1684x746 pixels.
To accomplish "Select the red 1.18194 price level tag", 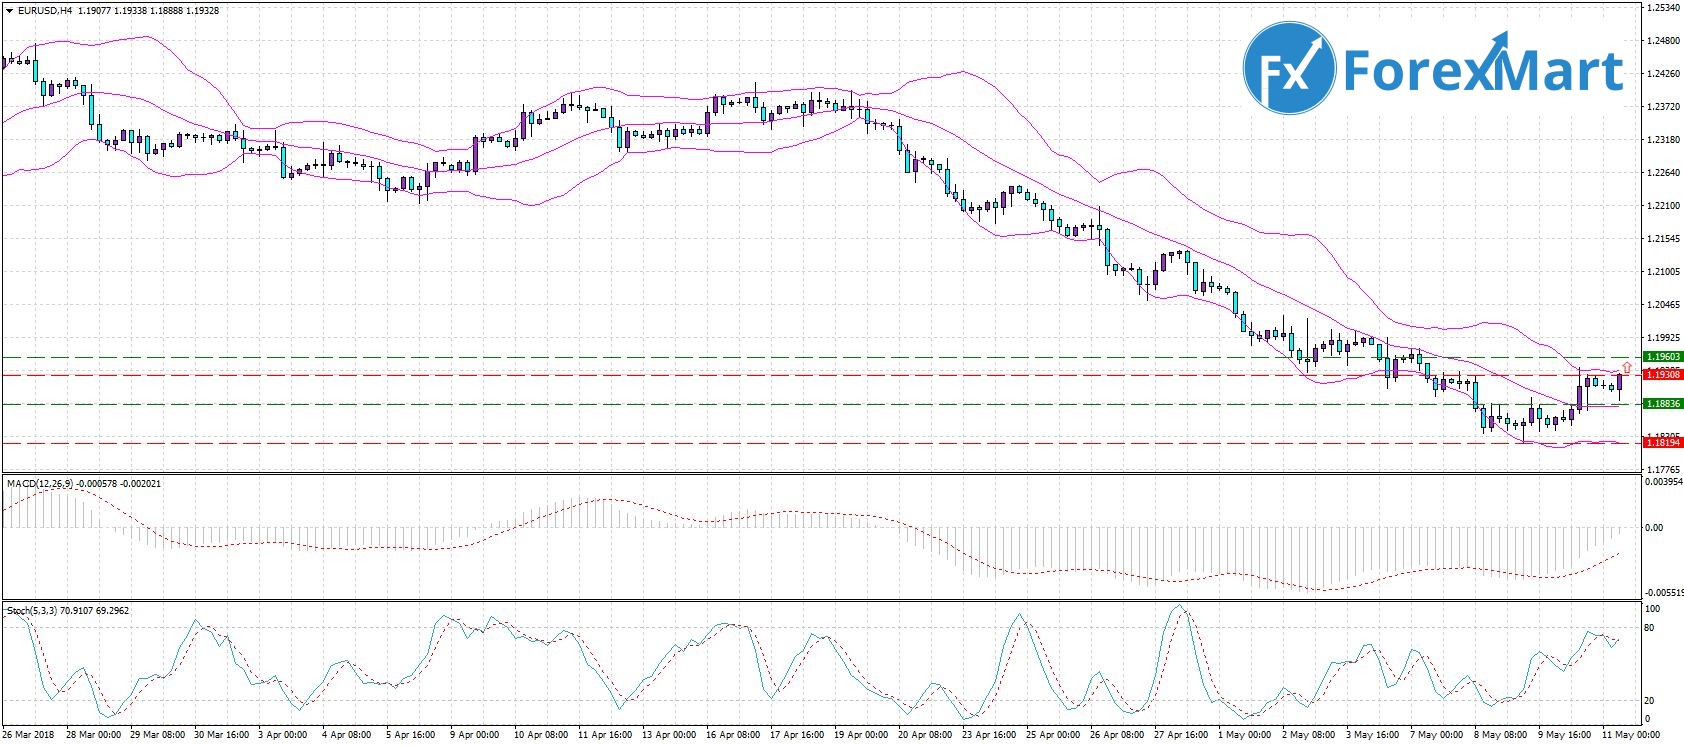I will (1663, 442).
